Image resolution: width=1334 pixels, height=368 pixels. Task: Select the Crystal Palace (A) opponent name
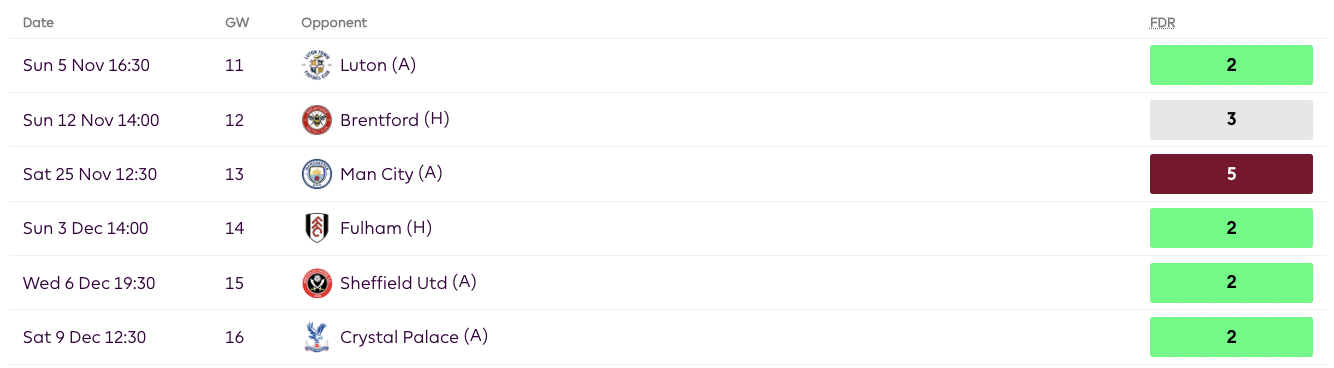(414, 337)
